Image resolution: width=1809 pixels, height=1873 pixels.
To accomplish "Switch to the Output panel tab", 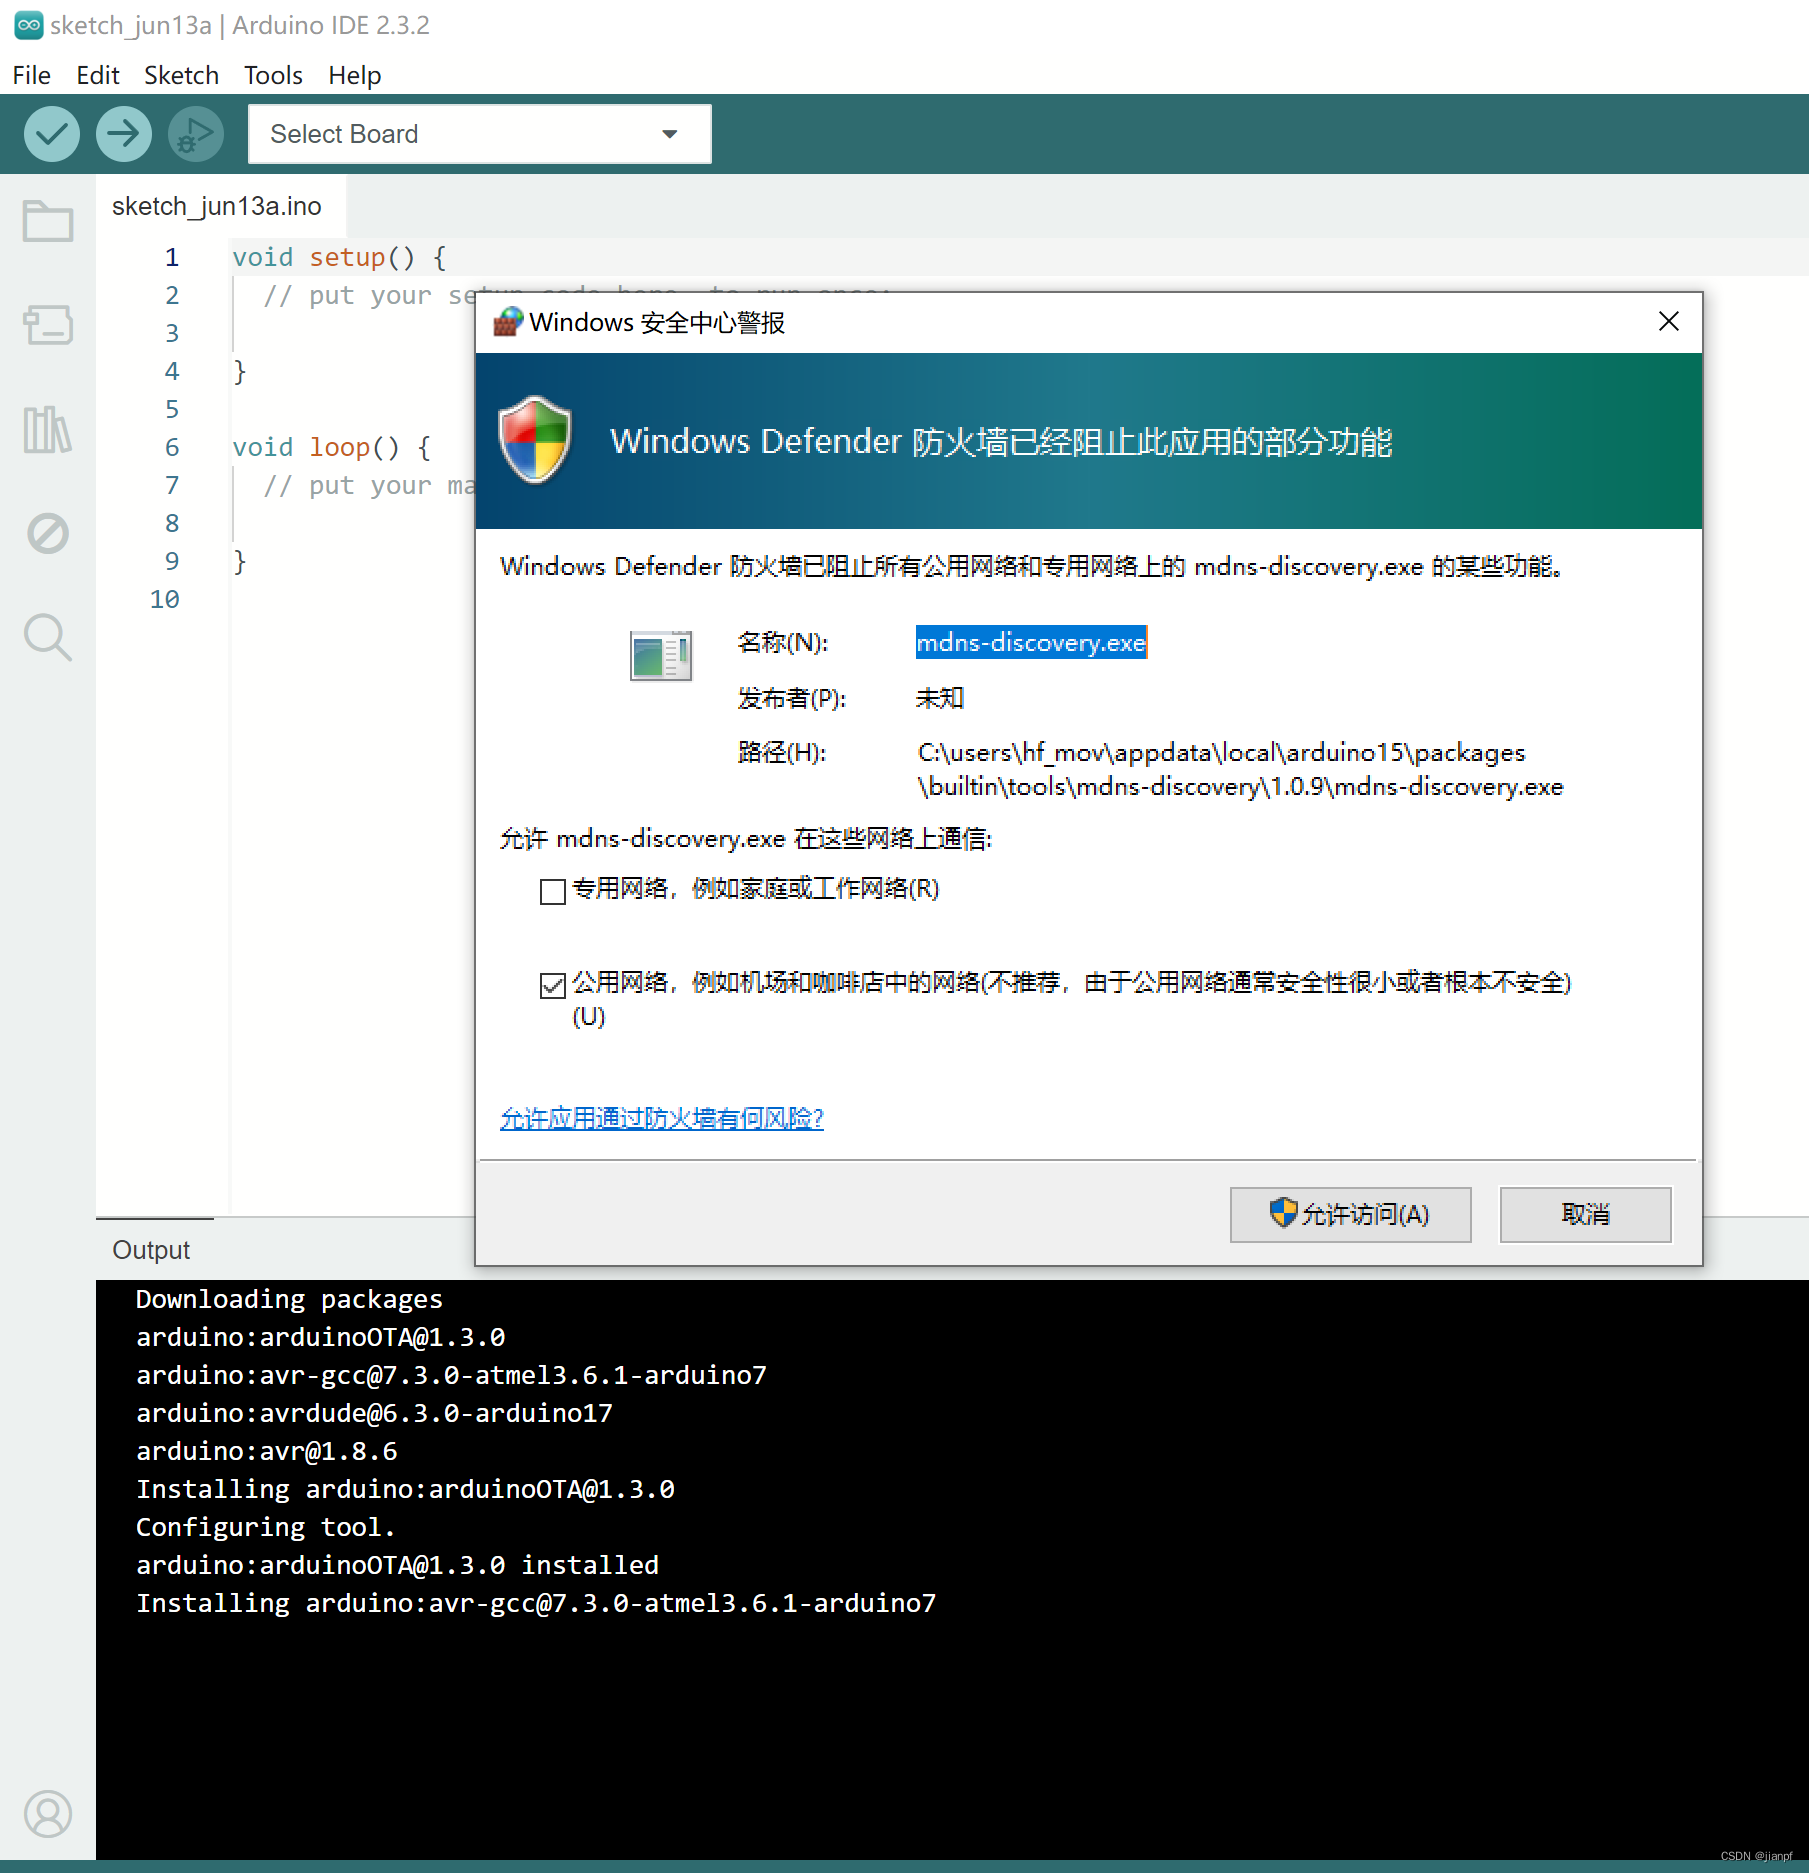I will [151, 1250].
